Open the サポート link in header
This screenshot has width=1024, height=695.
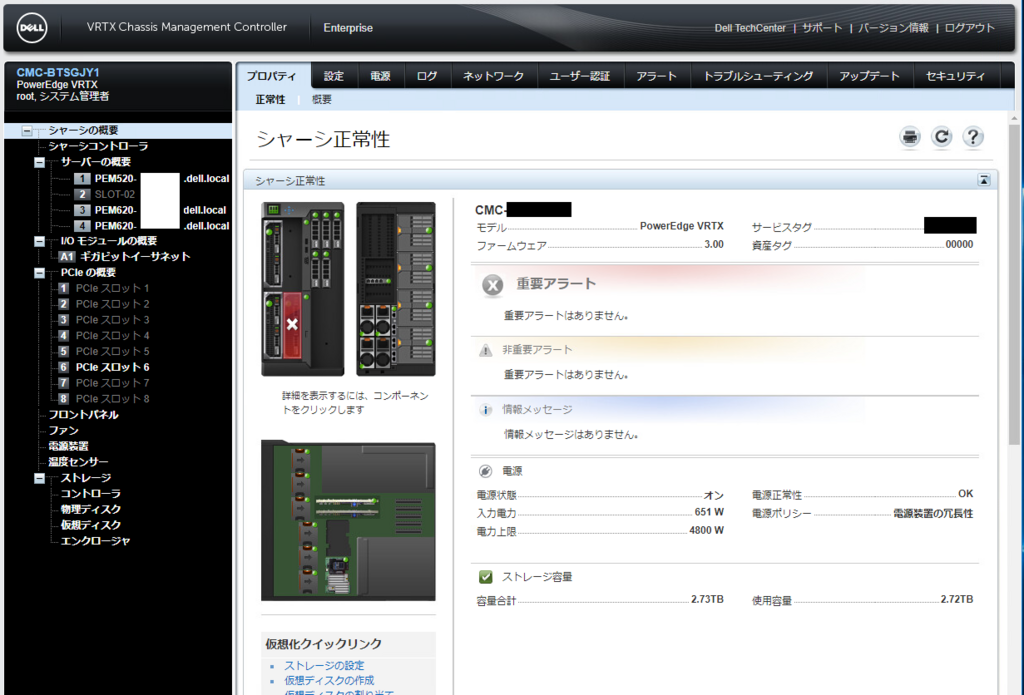pos(822,28)
